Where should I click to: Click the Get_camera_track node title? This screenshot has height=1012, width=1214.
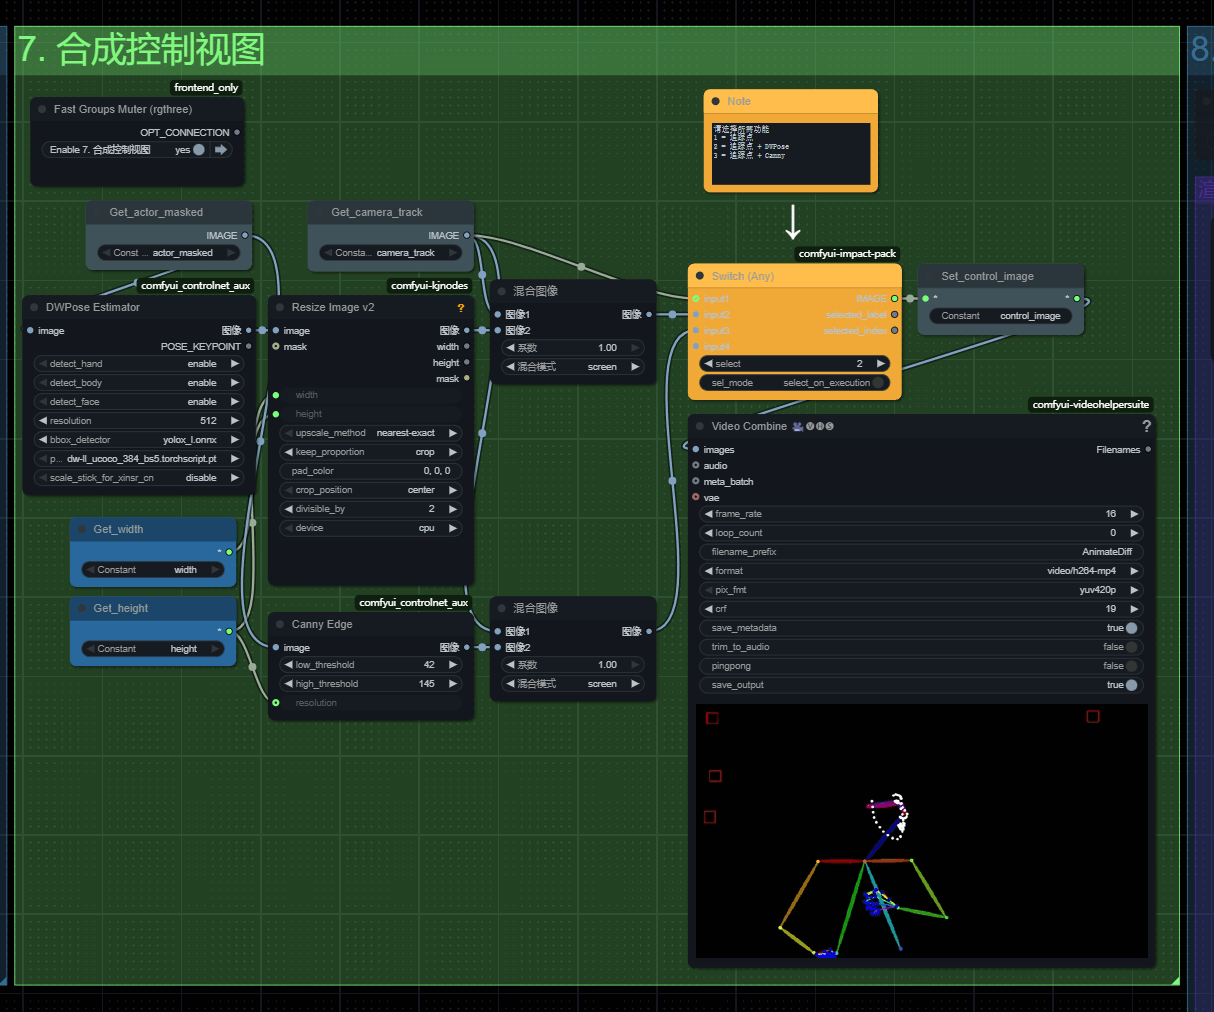click(377, 212)
